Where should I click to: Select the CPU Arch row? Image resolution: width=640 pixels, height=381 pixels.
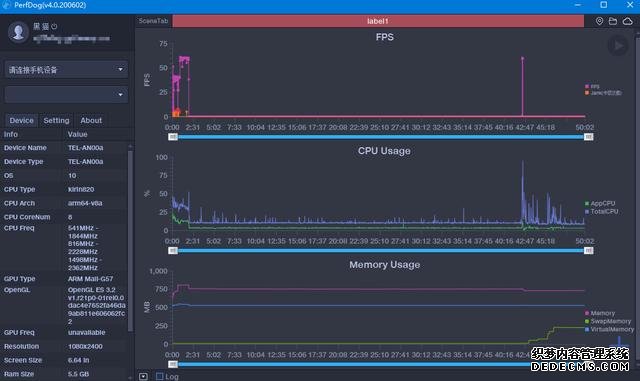coord(64,203)
